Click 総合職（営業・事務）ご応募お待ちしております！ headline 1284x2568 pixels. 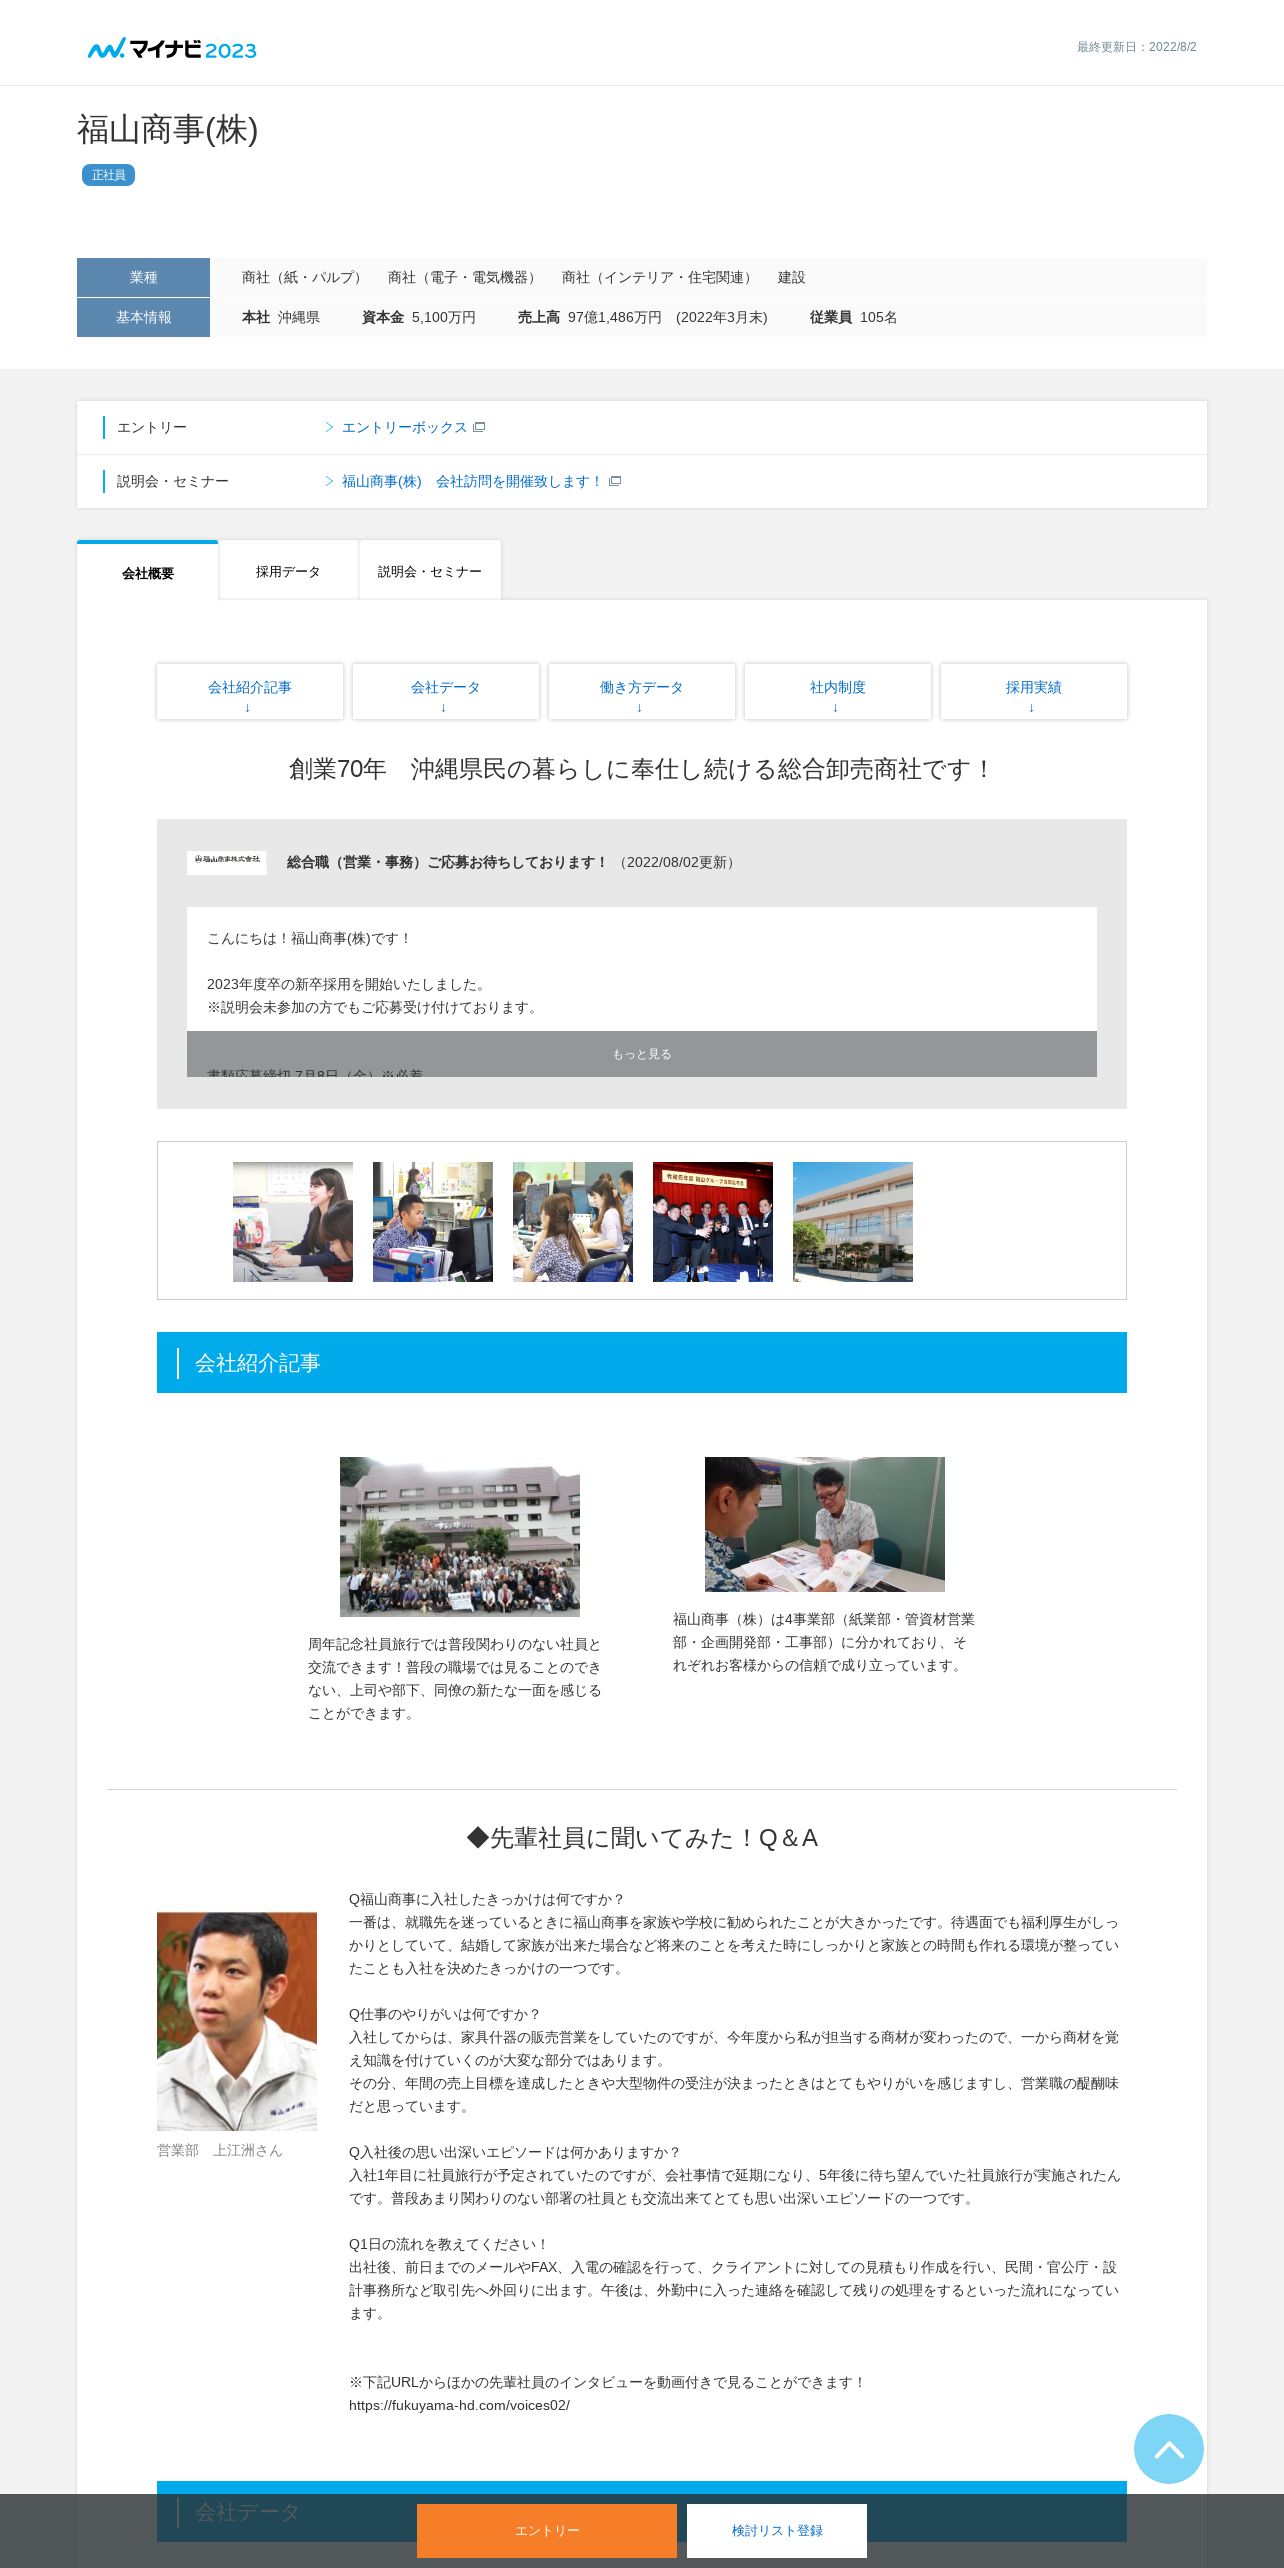point(447,862)
